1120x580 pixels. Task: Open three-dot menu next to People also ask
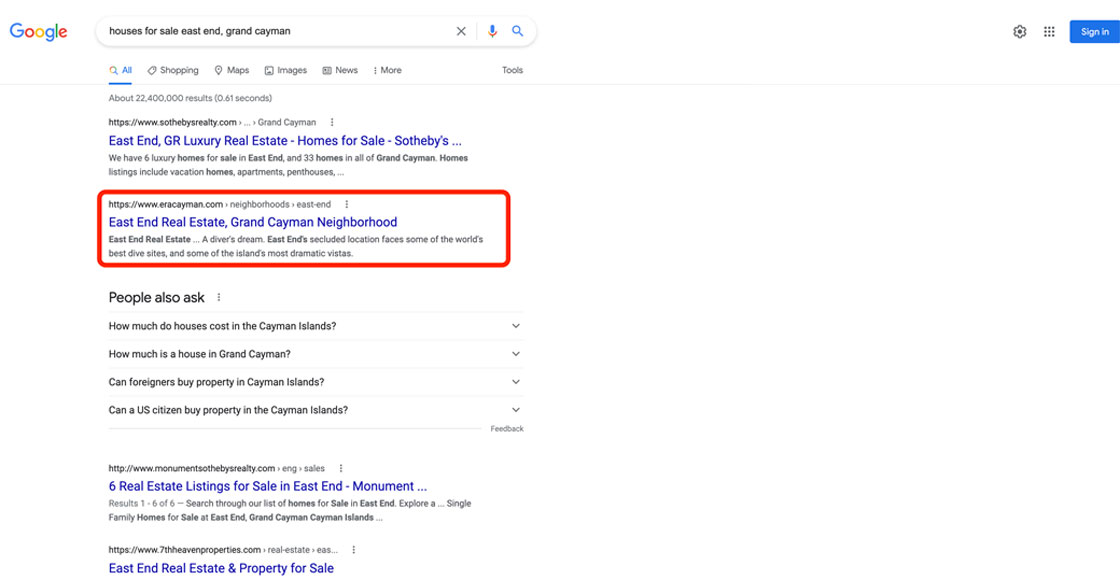pyautogui.click(x=219, y=297)
